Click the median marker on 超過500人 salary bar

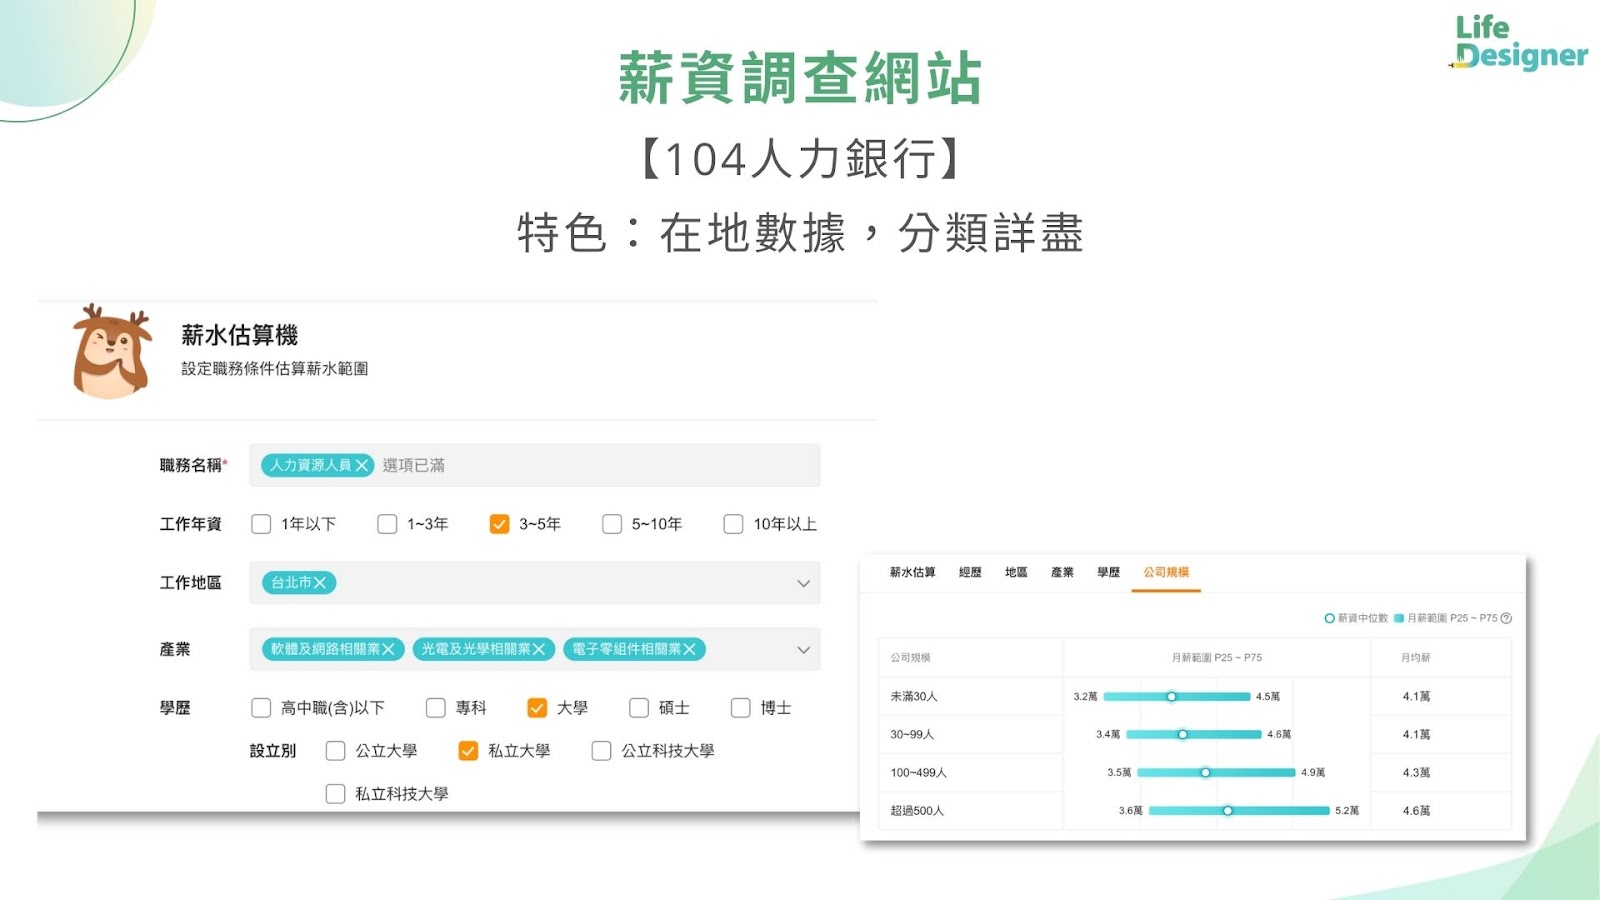[x=1228, y=811]
